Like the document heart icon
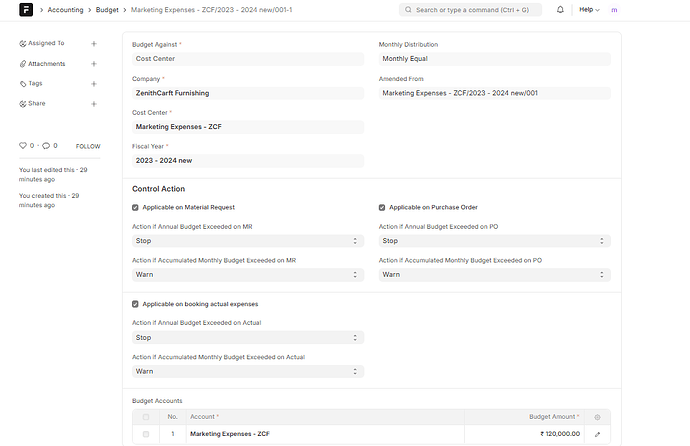Viewport: 690px width, 446px height. 23,146
